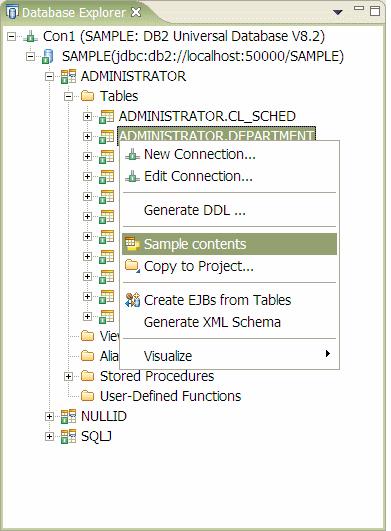Open the view menu dropdown triangle
Viewport: 391px width, 531px height.
[x=338, y=13]
